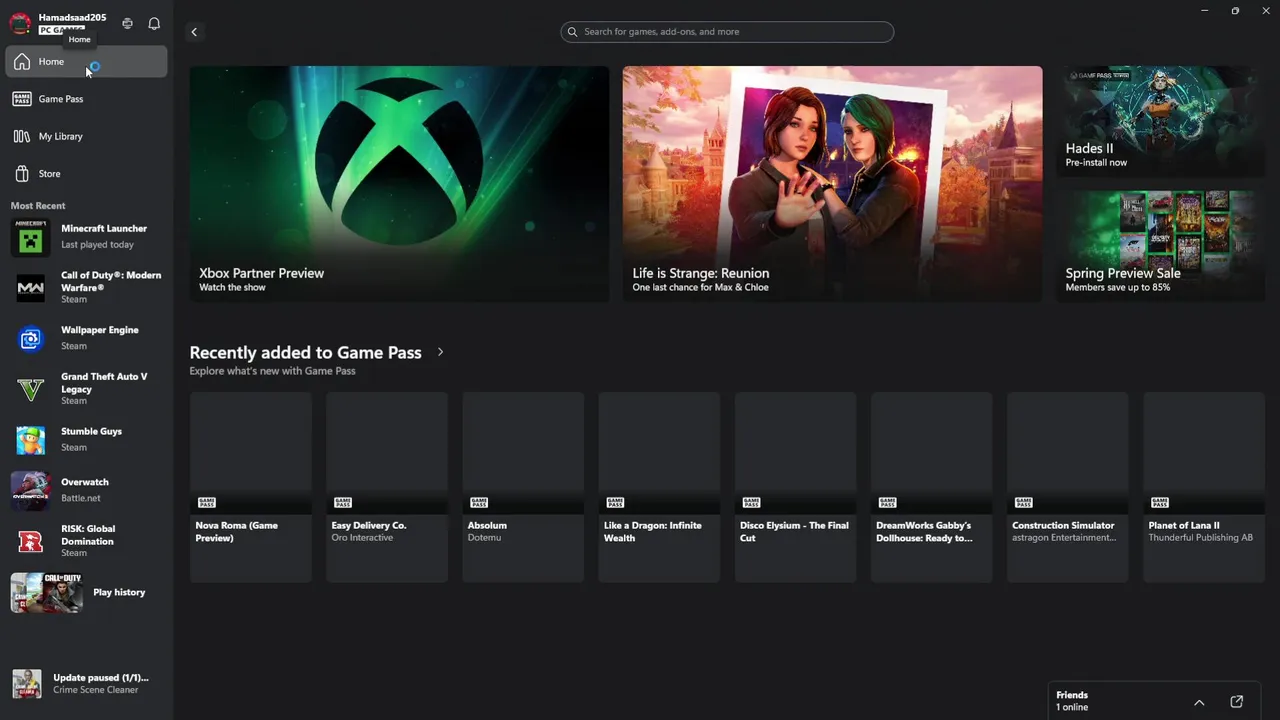Viewport: 1280px width, 720px height.
Task: Click the Stumble Guys title text
Action: (x=91, y=431)
